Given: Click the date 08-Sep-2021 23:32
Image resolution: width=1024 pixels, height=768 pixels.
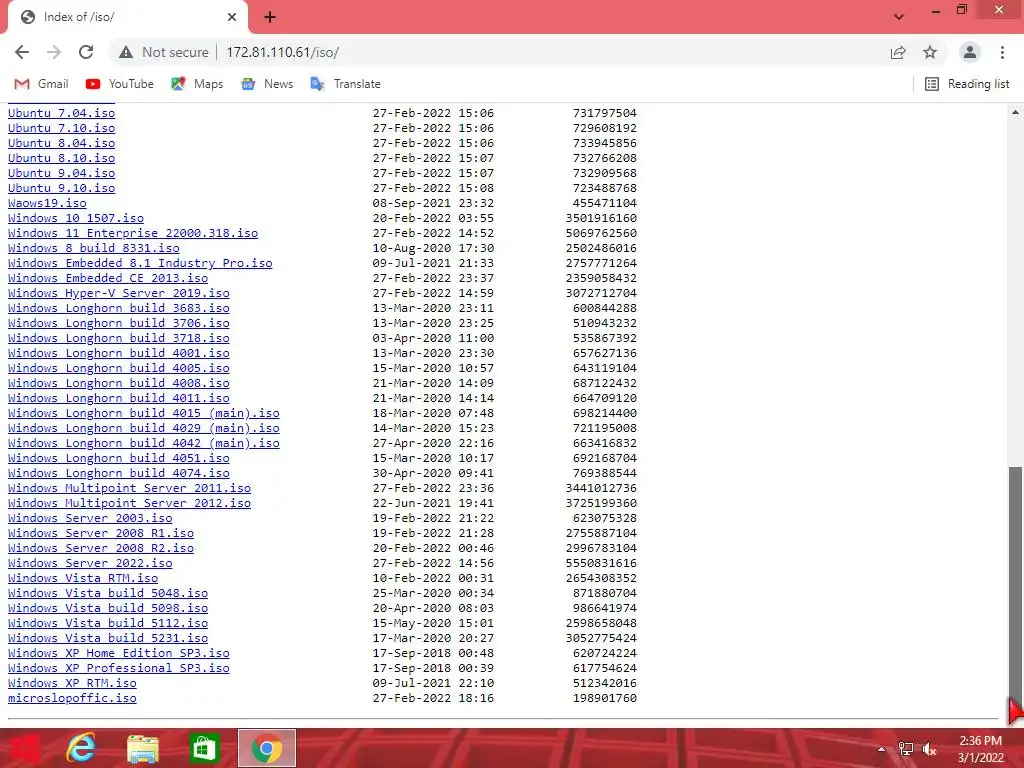Looking at the screenshot, I should tap(433, 203).
